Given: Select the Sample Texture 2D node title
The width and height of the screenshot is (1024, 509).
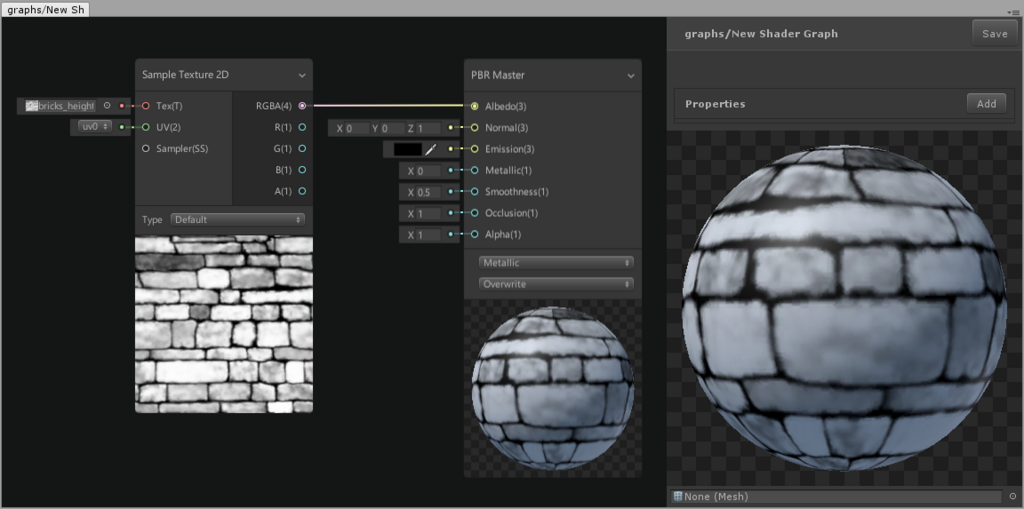Looking at the screenshot, I should point(185,75).
